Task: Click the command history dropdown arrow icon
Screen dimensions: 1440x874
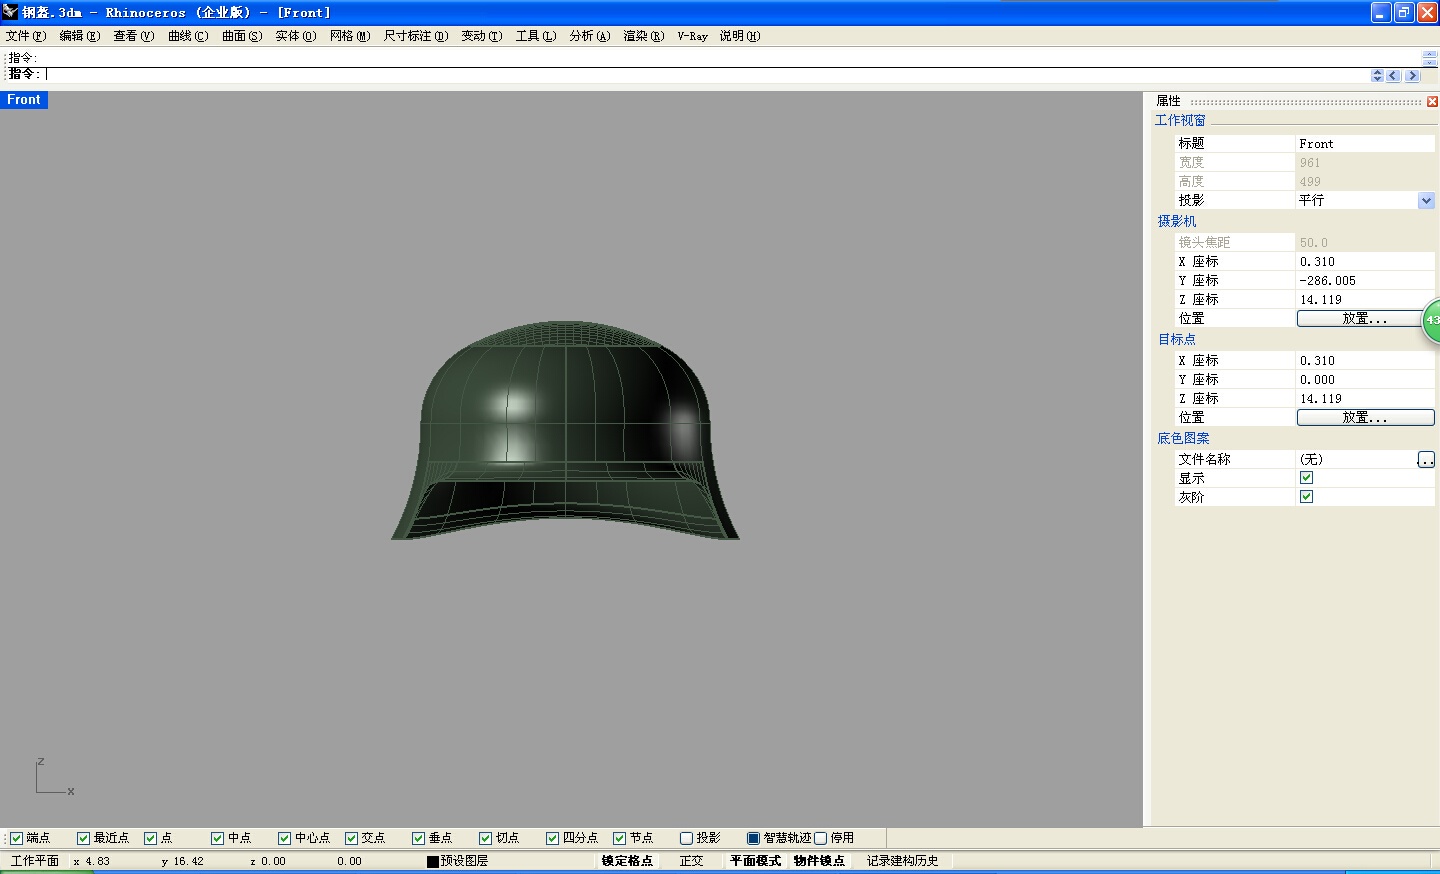Action: point(1377,75)
